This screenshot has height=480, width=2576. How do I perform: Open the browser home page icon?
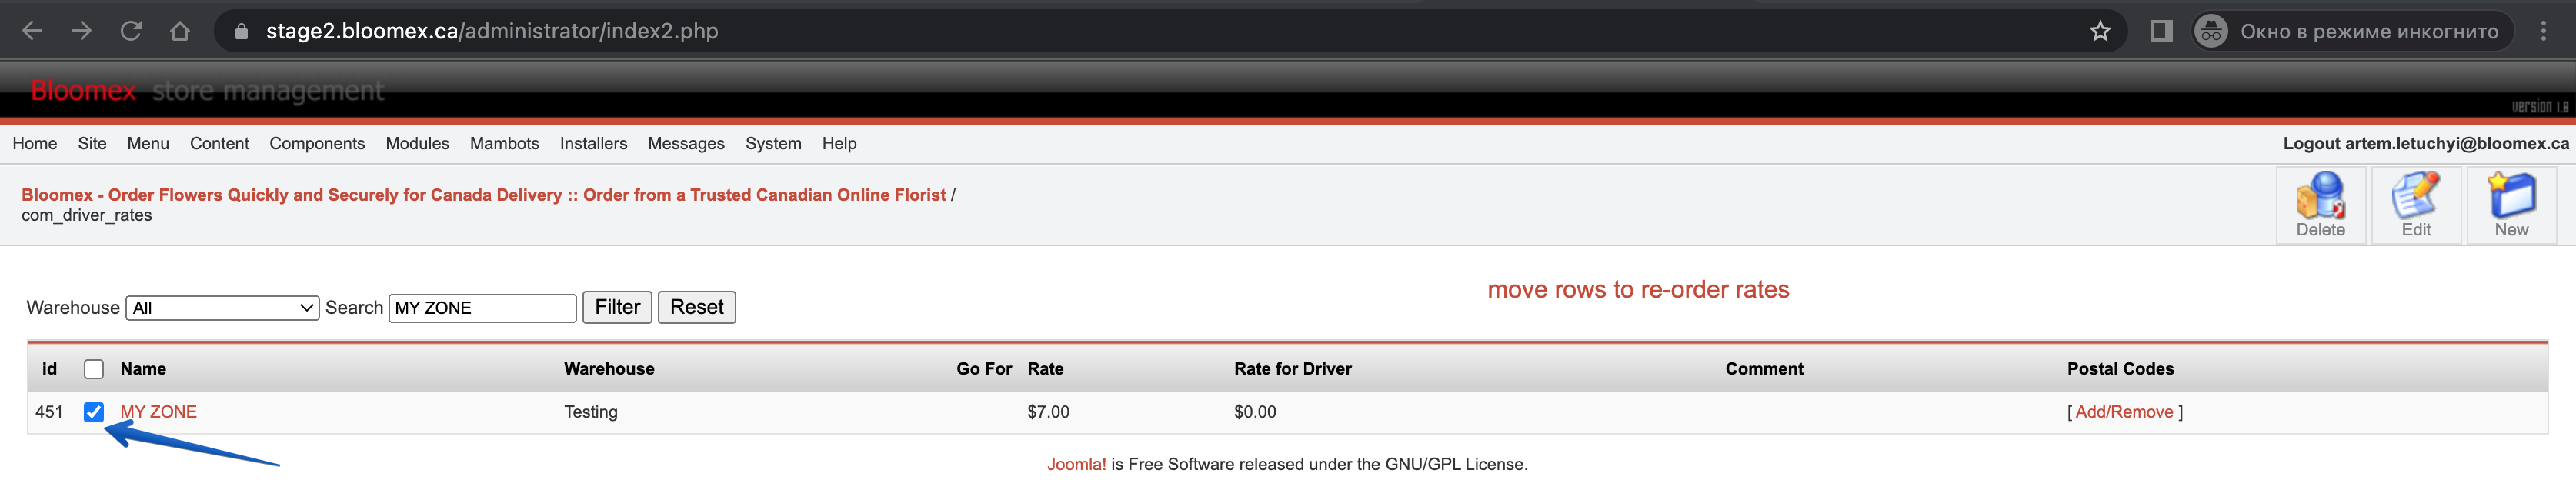(x=179, y=31)
